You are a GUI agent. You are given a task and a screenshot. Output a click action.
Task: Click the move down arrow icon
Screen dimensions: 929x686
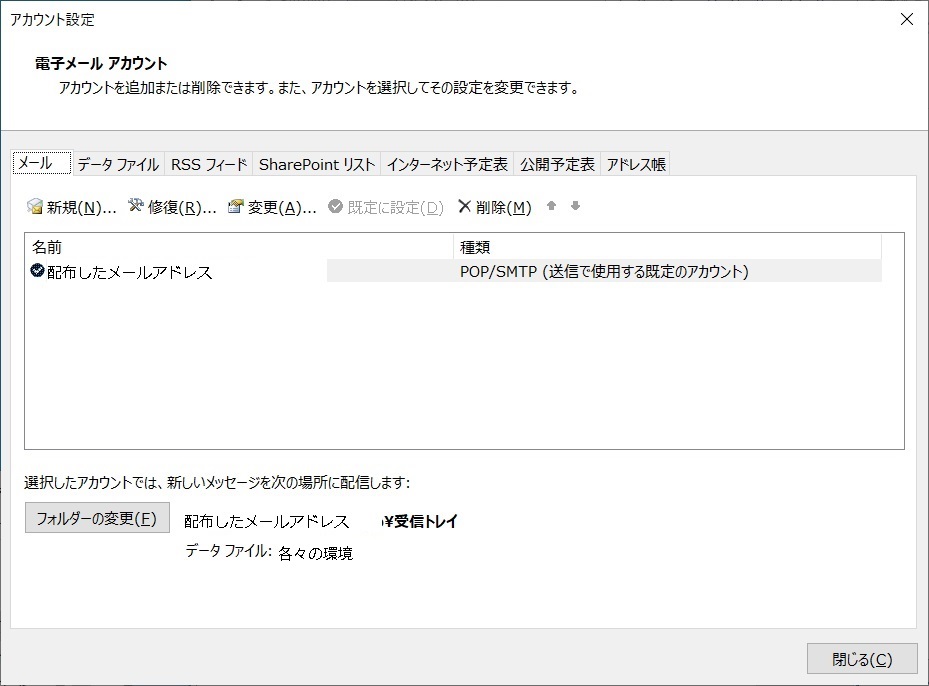[575, 207]
